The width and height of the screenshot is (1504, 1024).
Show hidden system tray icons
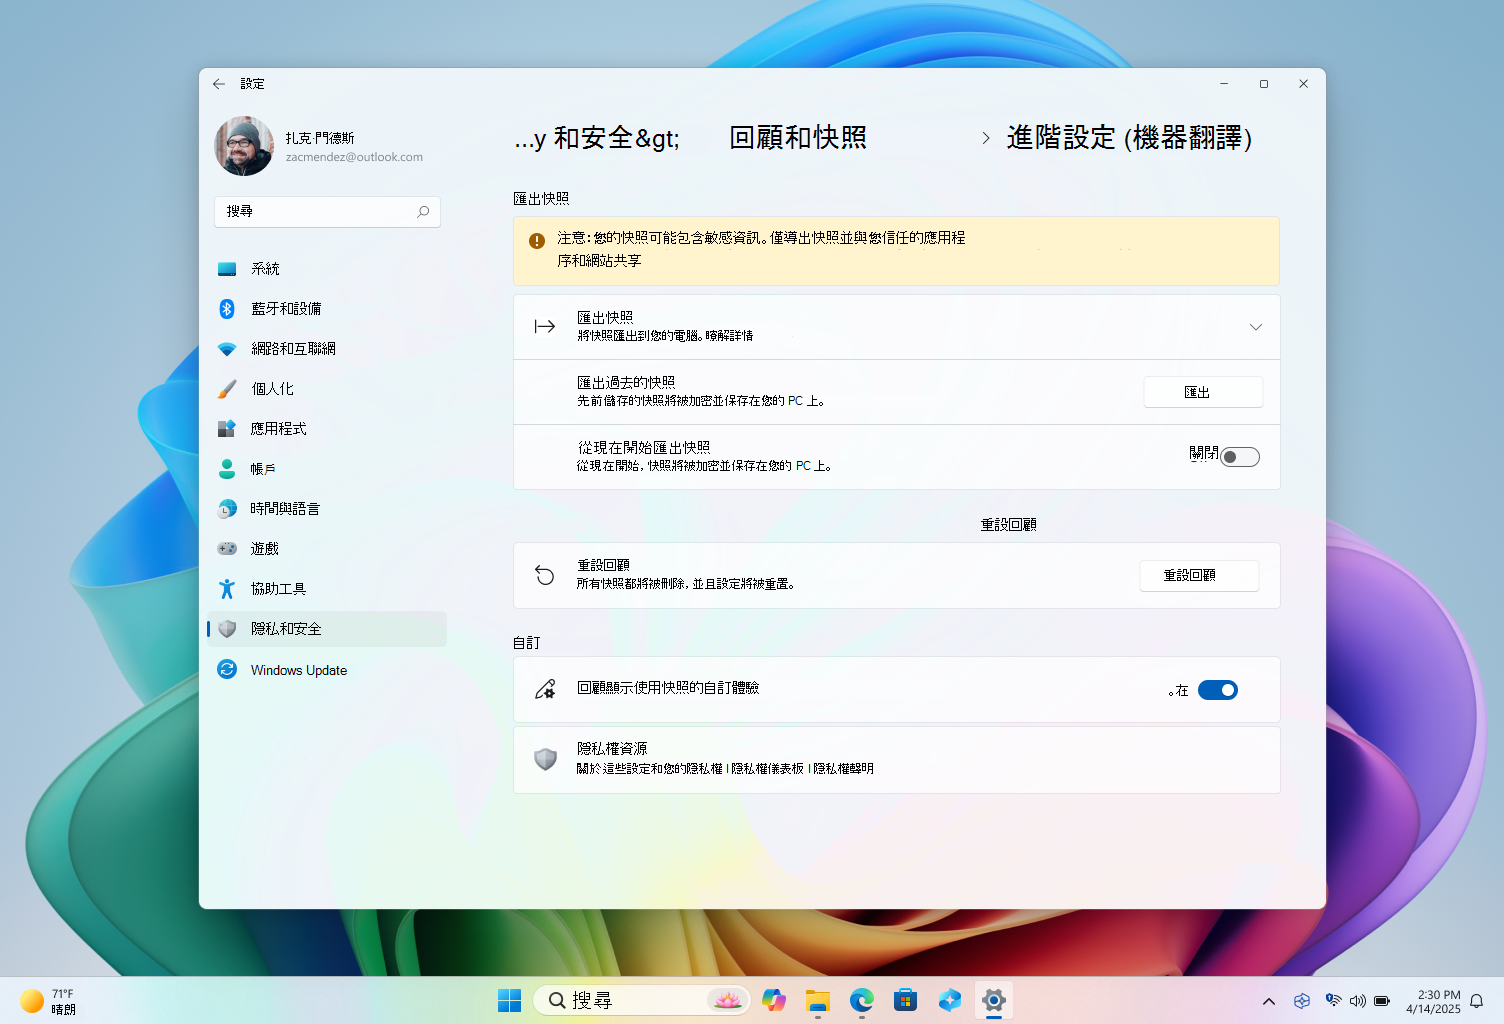[x=1269, y=1001]
